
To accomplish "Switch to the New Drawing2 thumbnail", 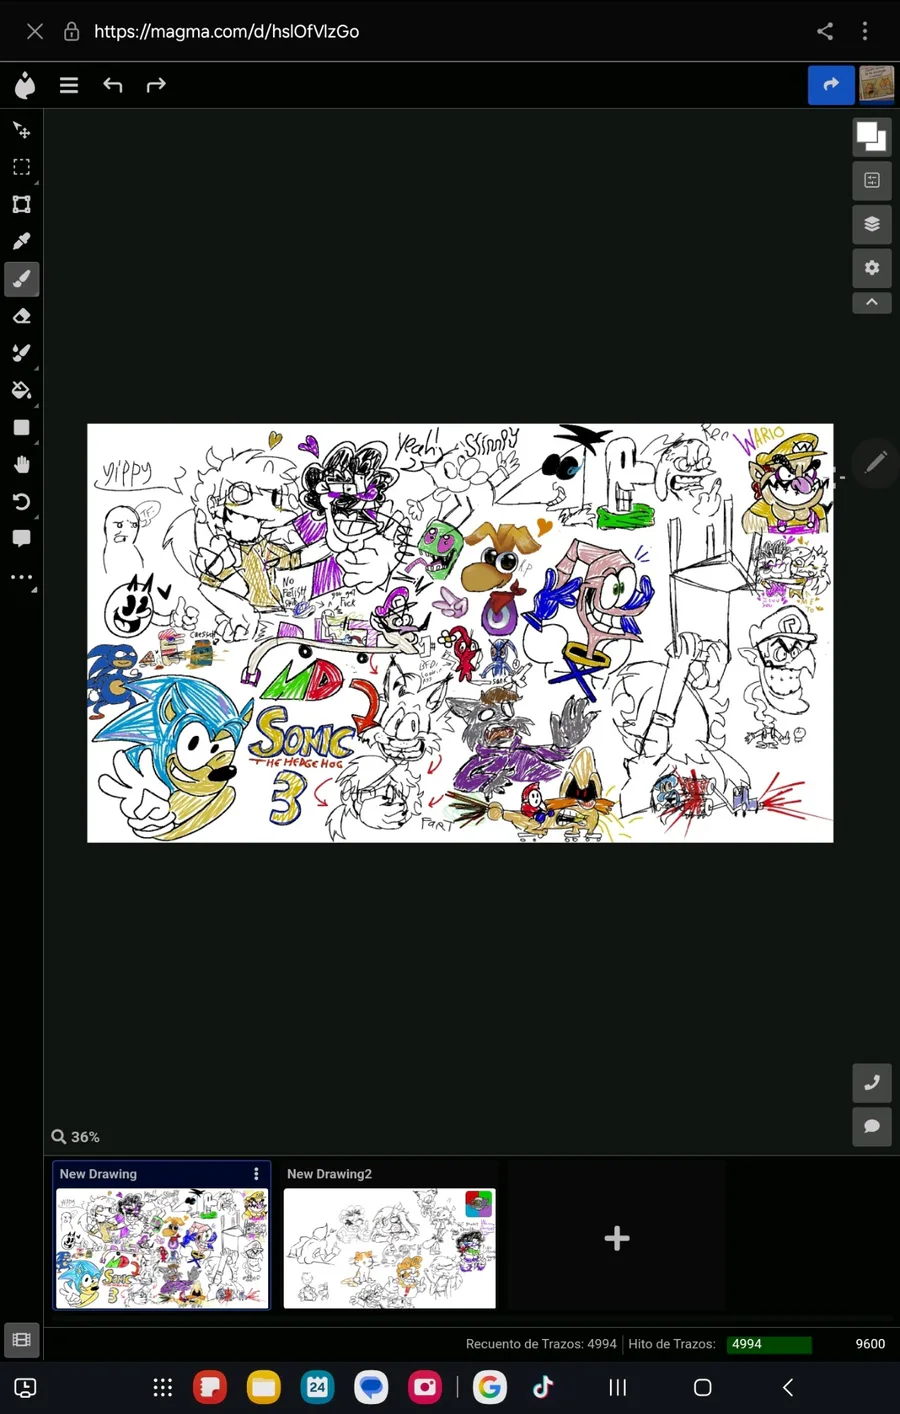I will click(389, 1248).
